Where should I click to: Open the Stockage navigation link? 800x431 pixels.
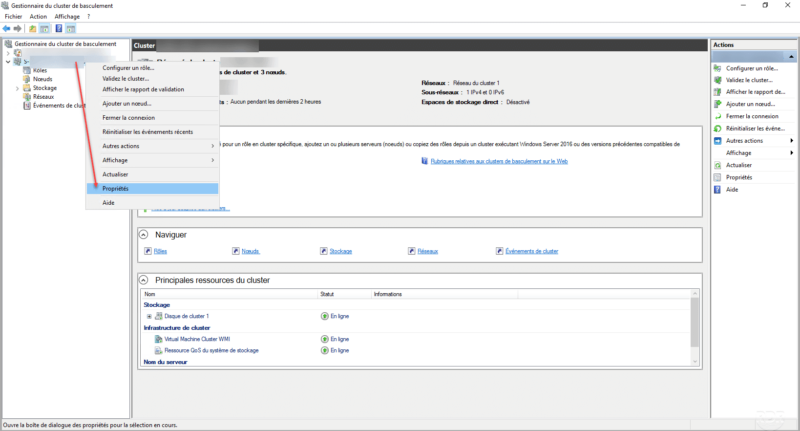341,251
